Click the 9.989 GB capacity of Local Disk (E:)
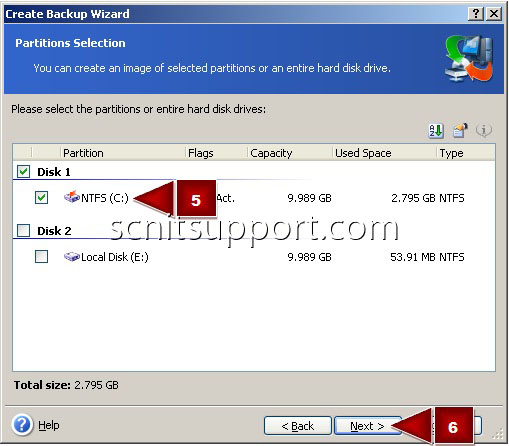The height and width of the screenshot is (446, 509). [309, 257]
